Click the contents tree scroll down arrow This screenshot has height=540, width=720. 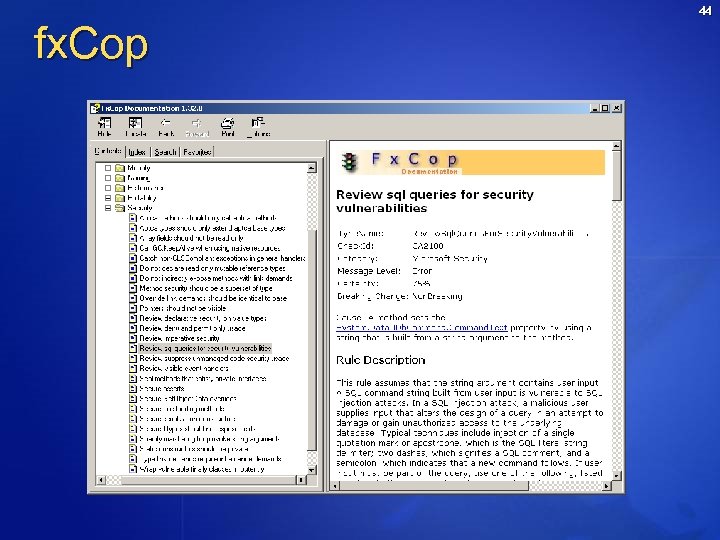coord(312,470)
